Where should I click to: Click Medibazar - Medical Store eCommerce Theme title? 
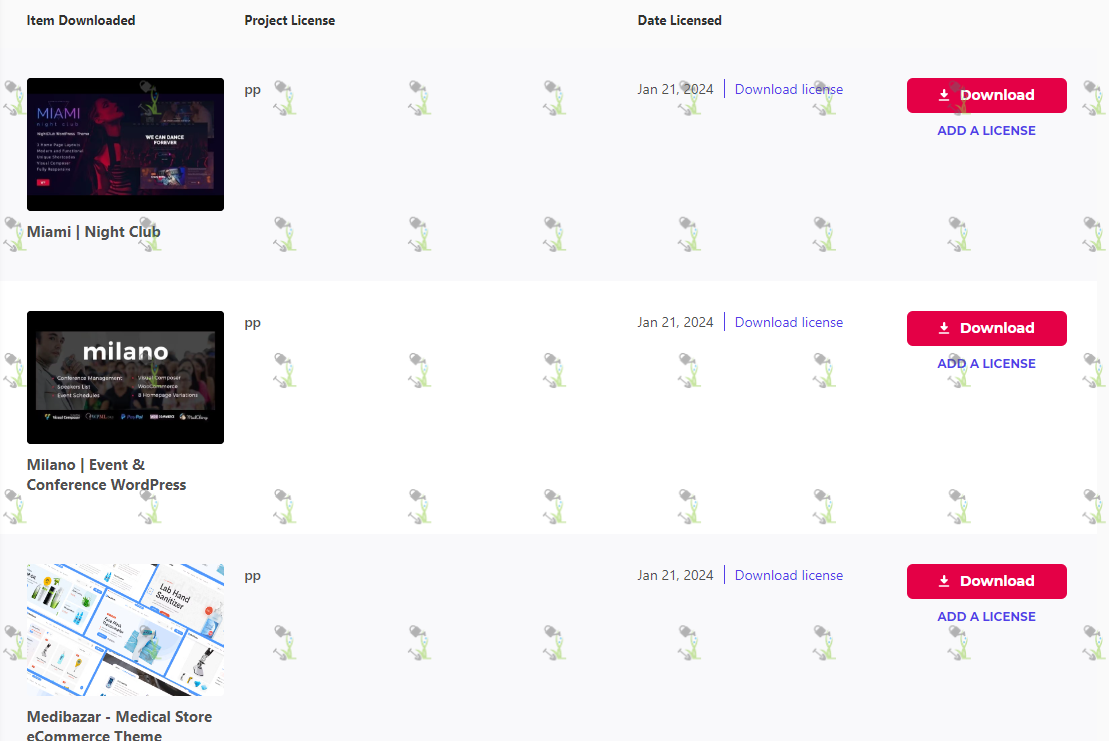120,727
